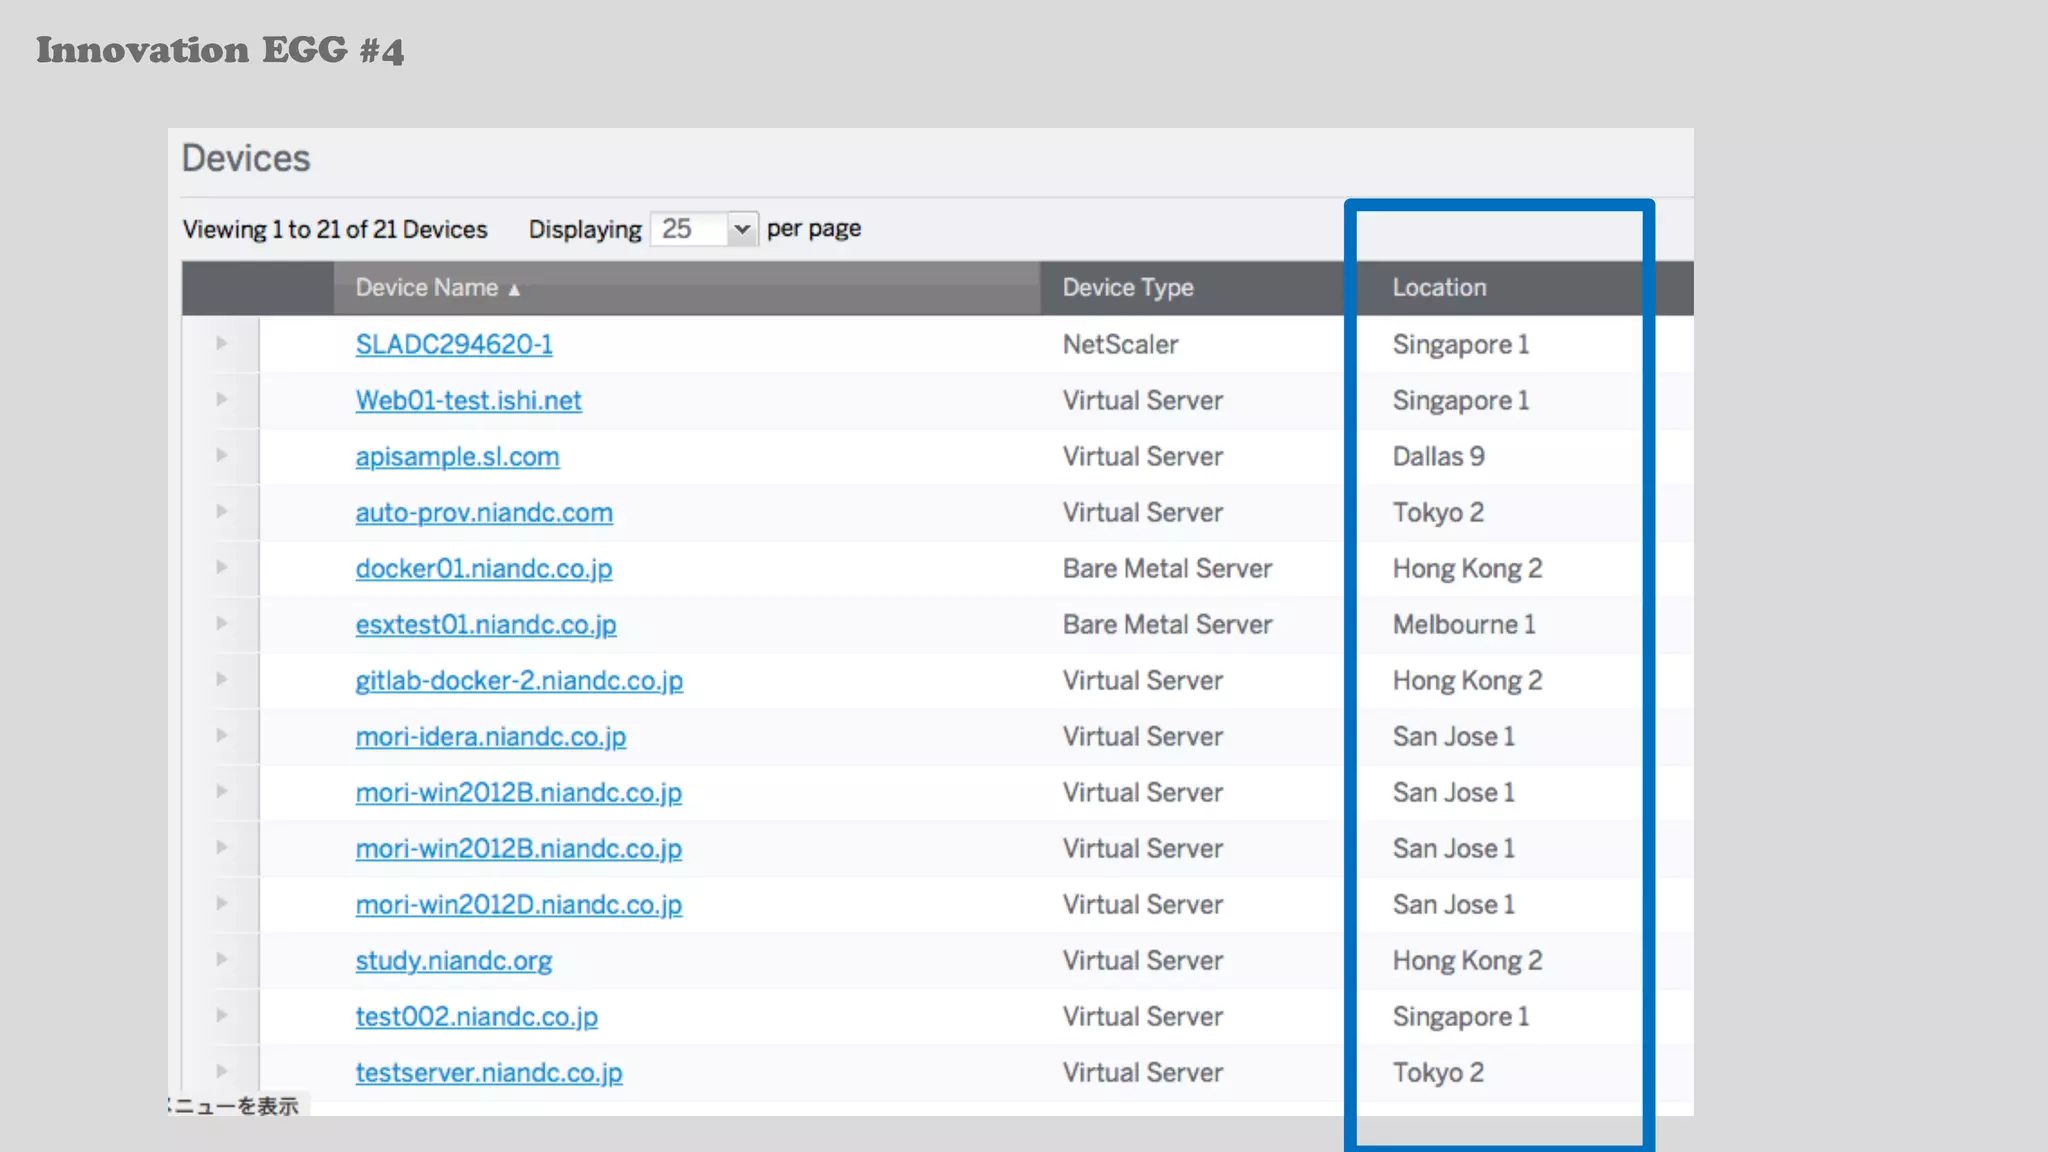Expand the testserver.niandc.co.jp row arrow

click(221, 1072)
